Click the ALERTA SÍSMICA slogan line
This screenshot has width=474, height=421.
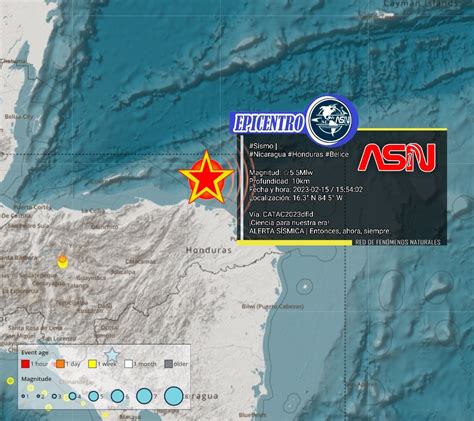coord(320,231)
